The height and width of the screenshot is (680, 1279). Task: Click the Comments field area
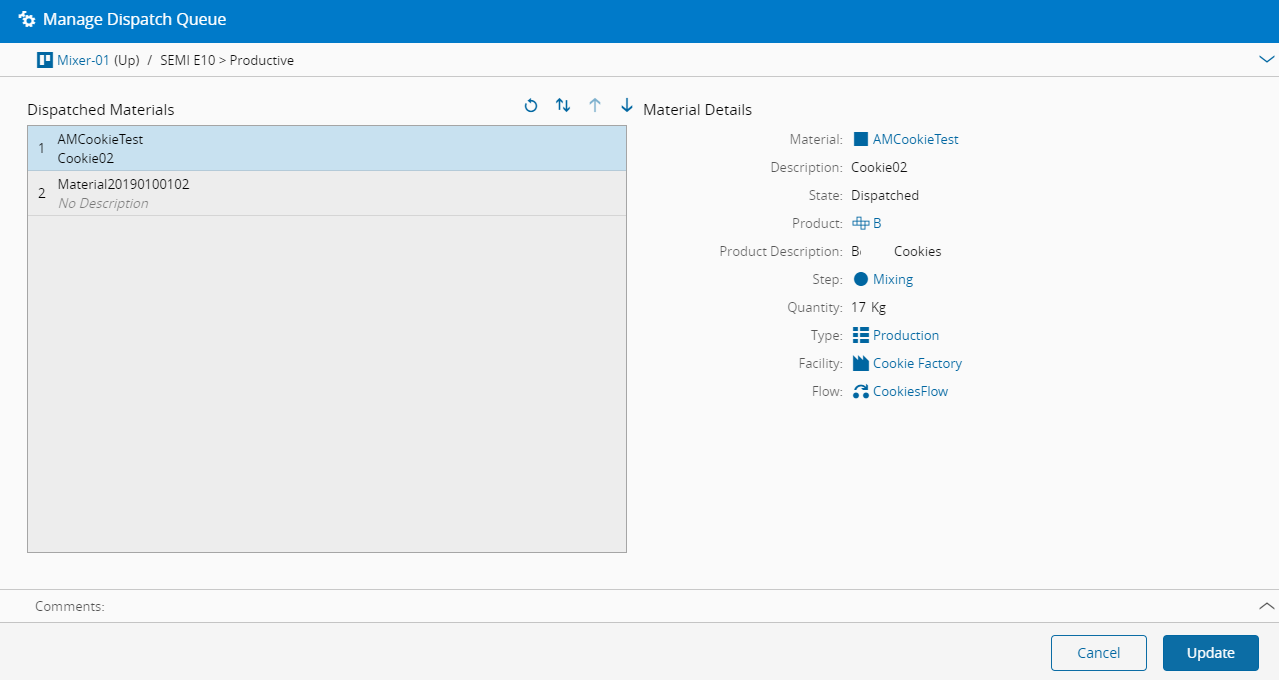coord(640,606)
